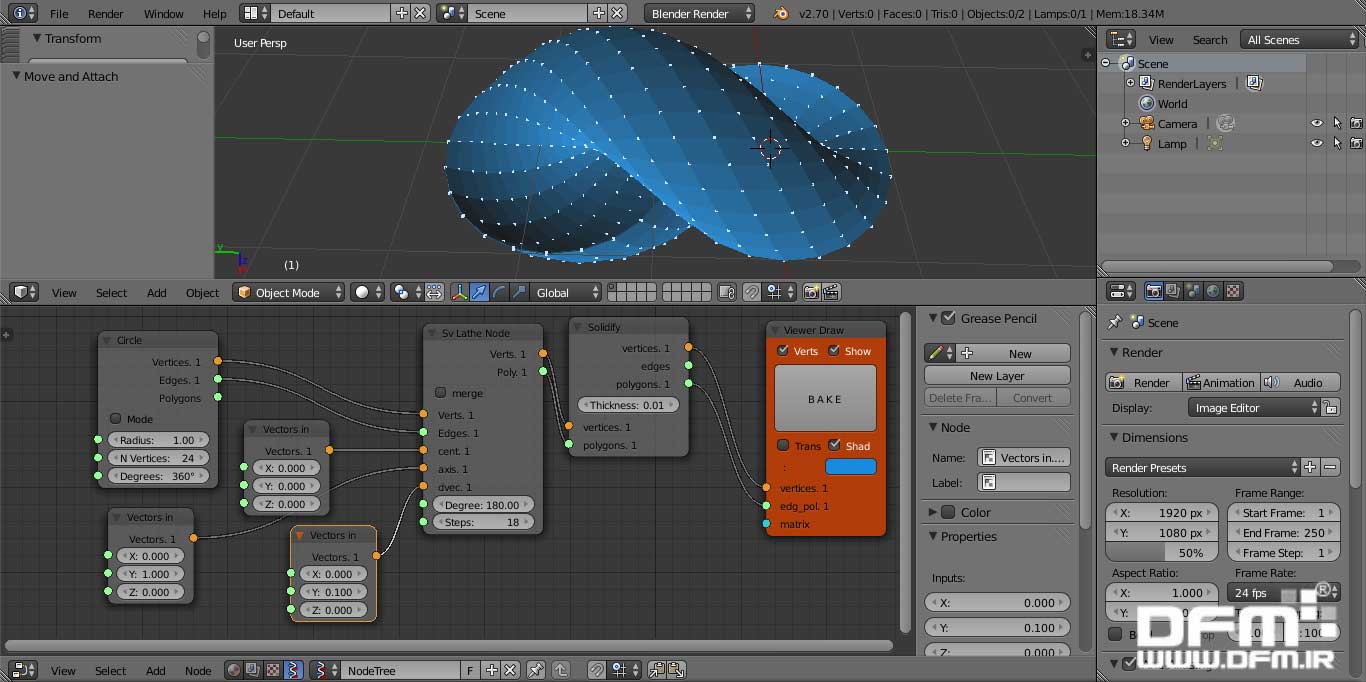Open the 24 fps frame rate dropdown
The height and width of the screenshot is (682, 1366).
click(1283, 592)
